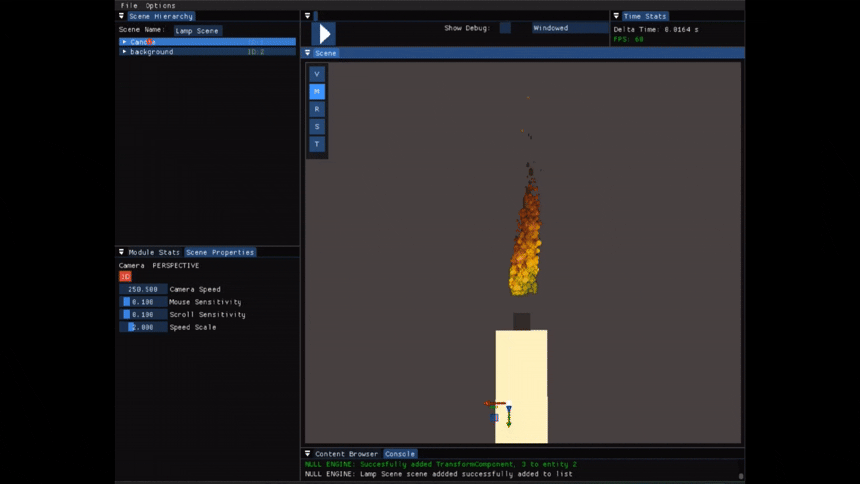Image resolution: width=860 pixels, height=484 pixels.
Task: Activate the M move tool
Action: [317, 92]
